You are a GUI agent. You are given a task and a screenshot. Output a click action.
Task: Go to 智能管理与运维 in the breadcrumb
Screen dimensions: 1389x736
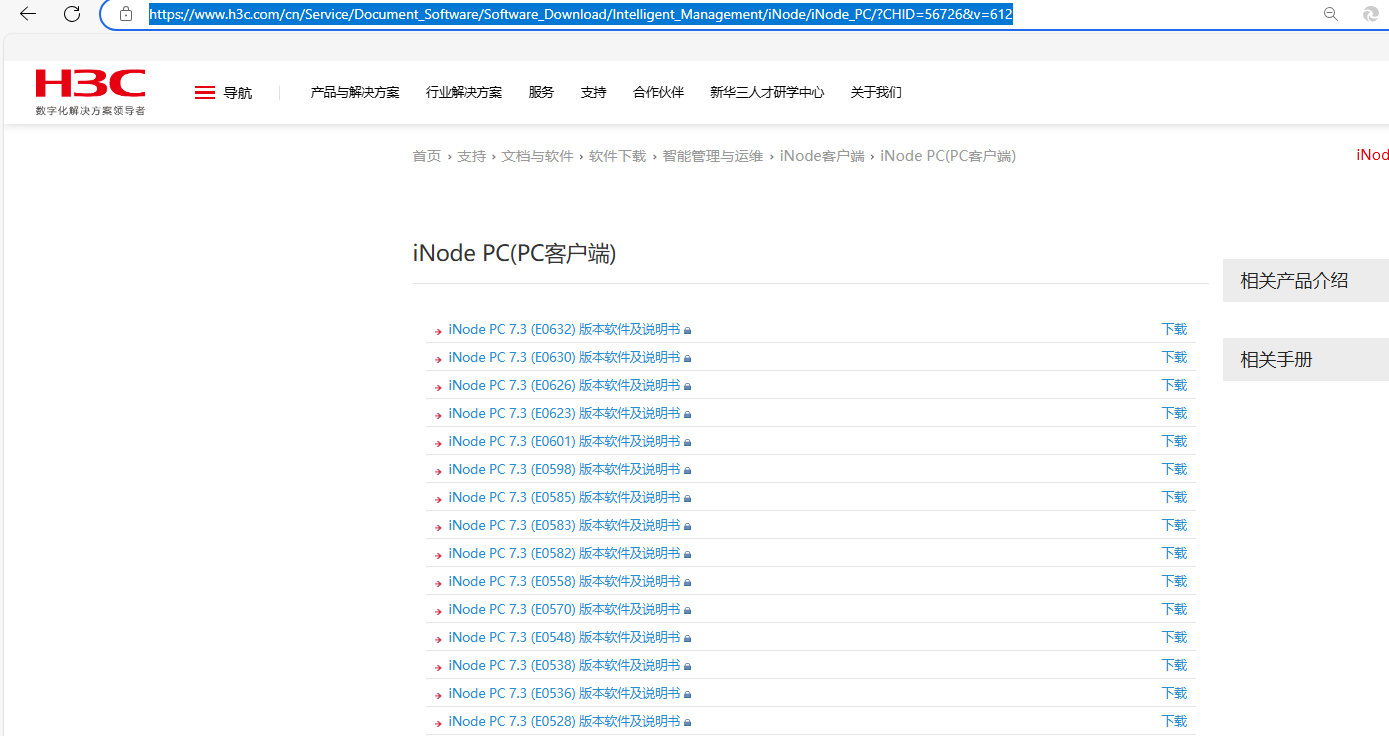713,156
